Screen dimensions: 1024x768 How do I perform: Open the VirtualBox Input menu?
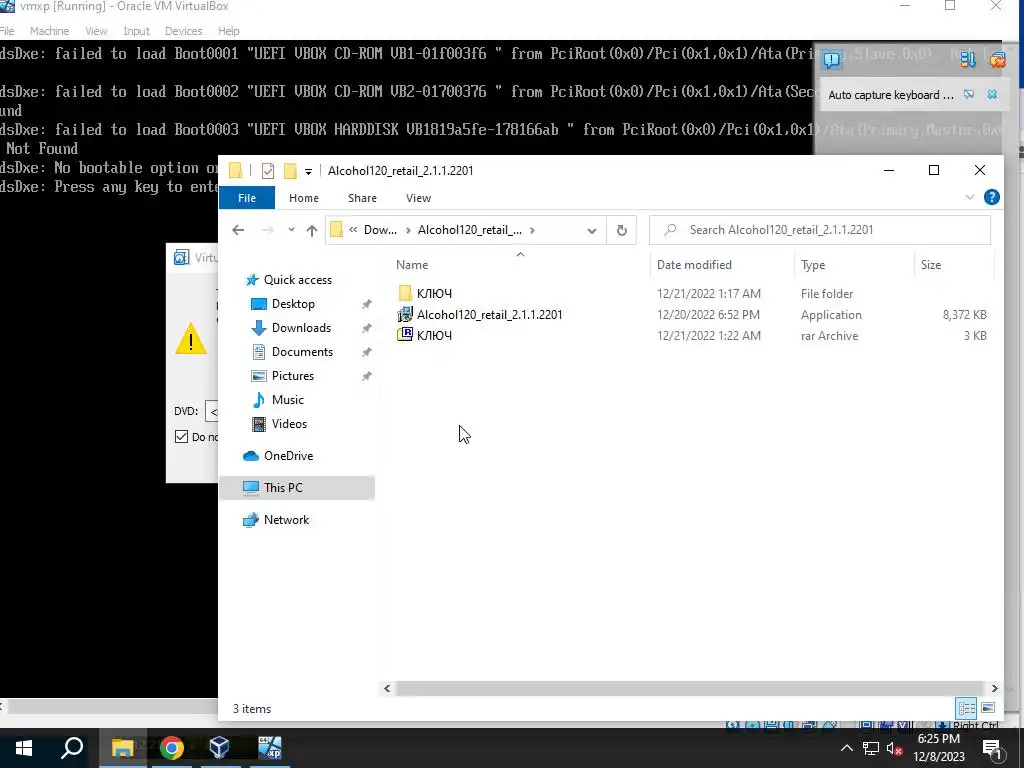click(136, 31)
